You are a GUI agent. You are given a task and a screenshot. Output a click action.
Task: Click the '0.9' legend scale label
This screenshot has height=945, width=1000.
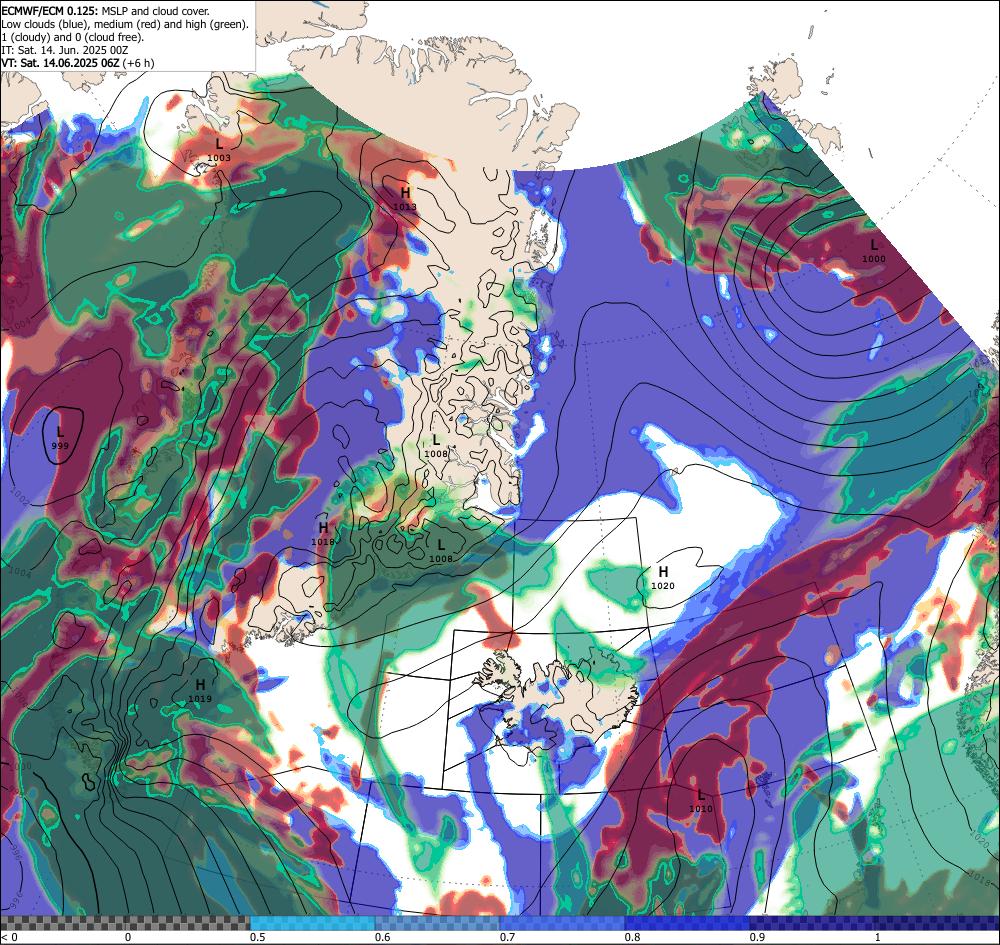(757, 937)
